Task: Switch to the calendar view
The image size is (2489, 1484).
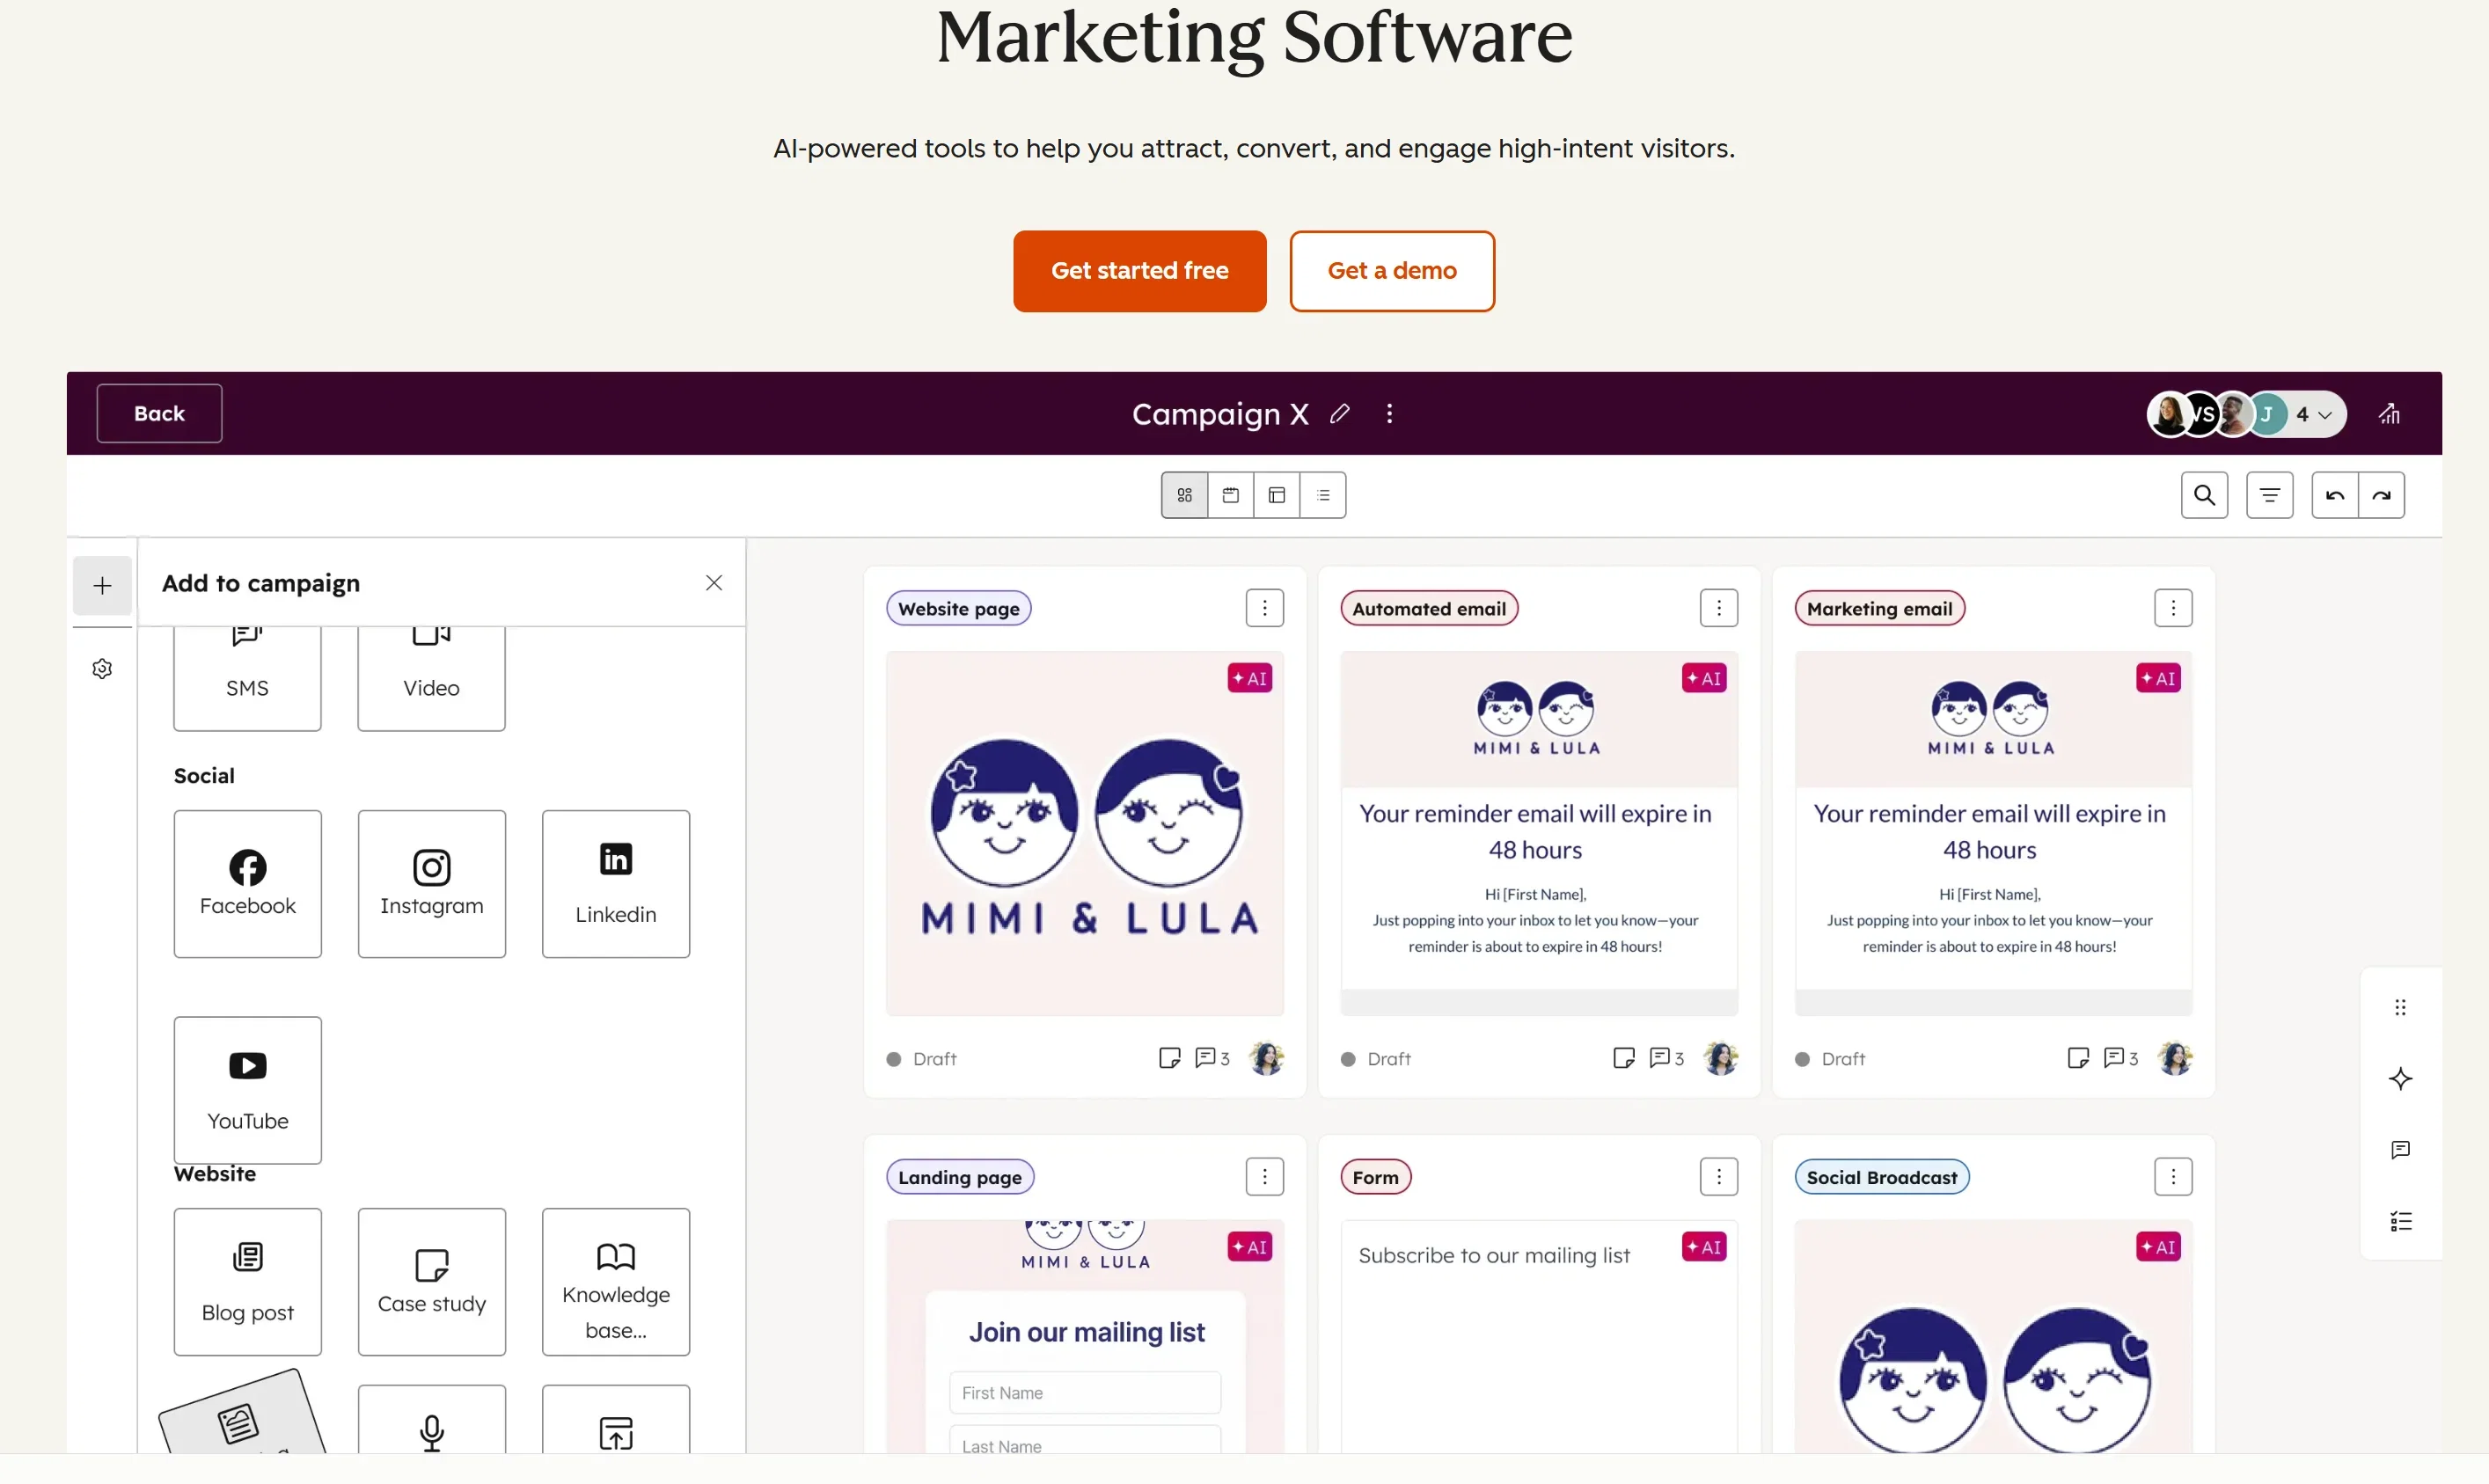Action: [x=1231, y=495]
